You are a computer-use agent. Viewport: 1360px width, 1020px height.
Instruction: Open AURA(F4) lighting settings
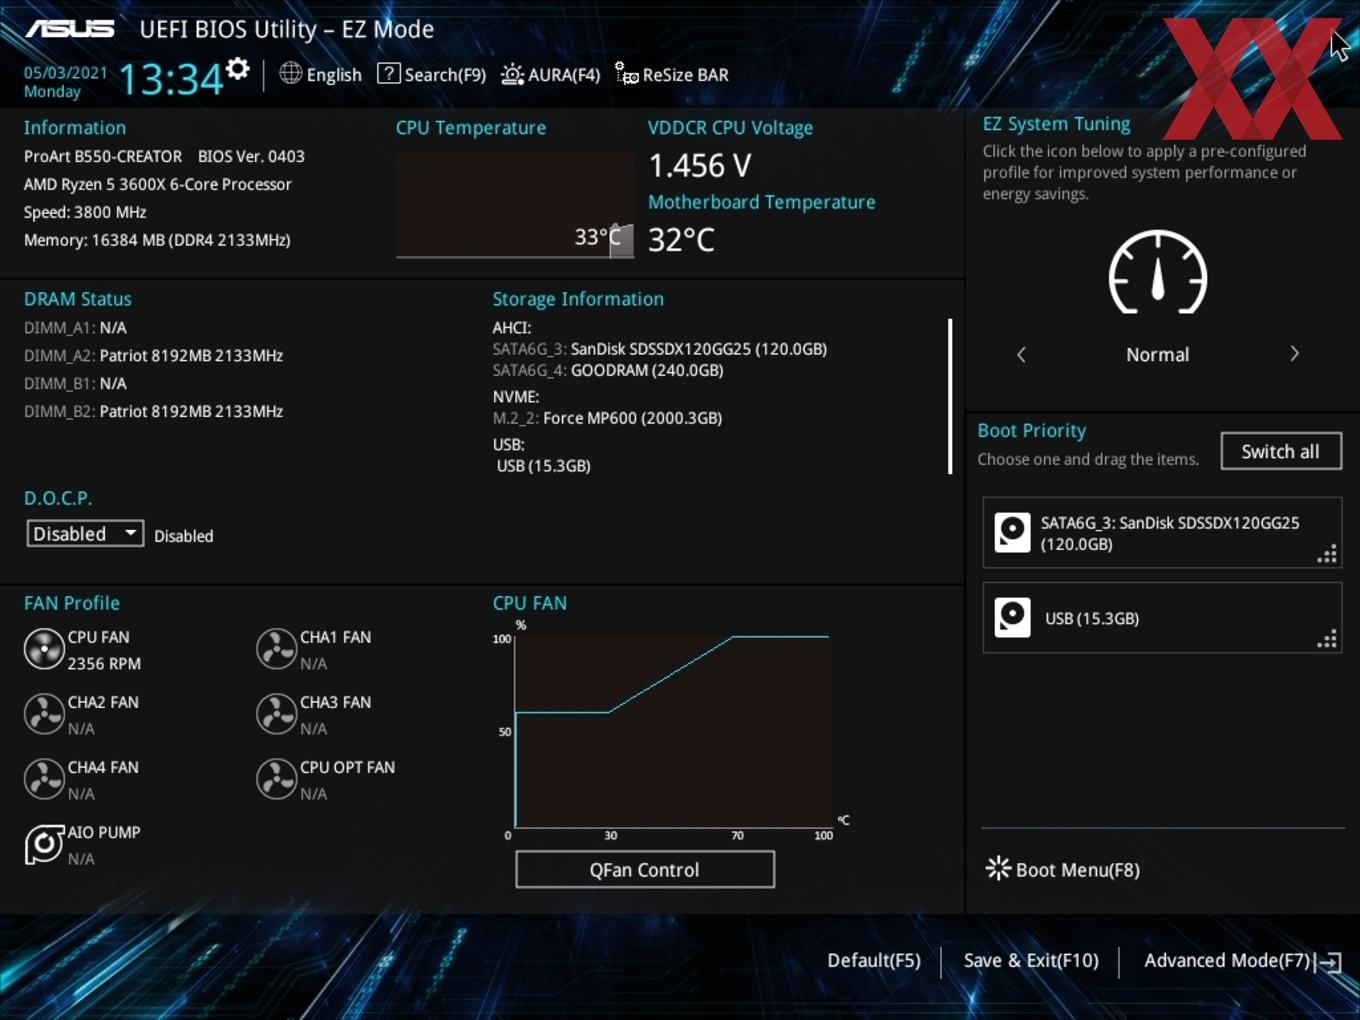550,74
